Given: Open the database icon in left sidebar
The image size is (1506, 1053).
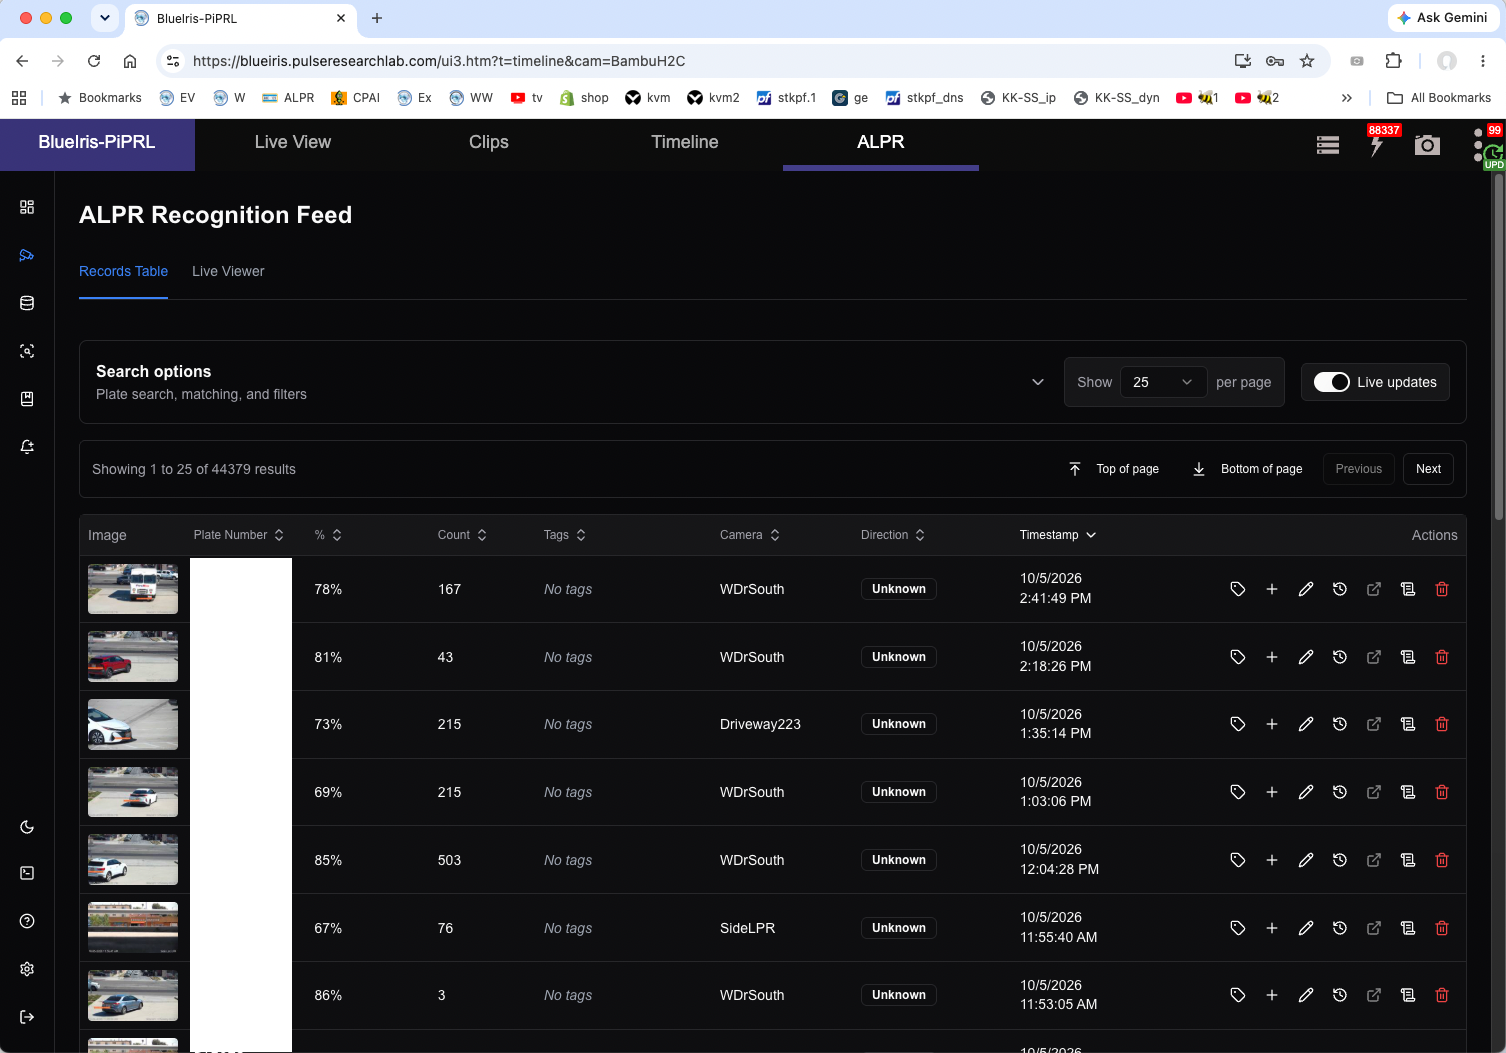Looking at the screenshot, I should tap(27, 303).
